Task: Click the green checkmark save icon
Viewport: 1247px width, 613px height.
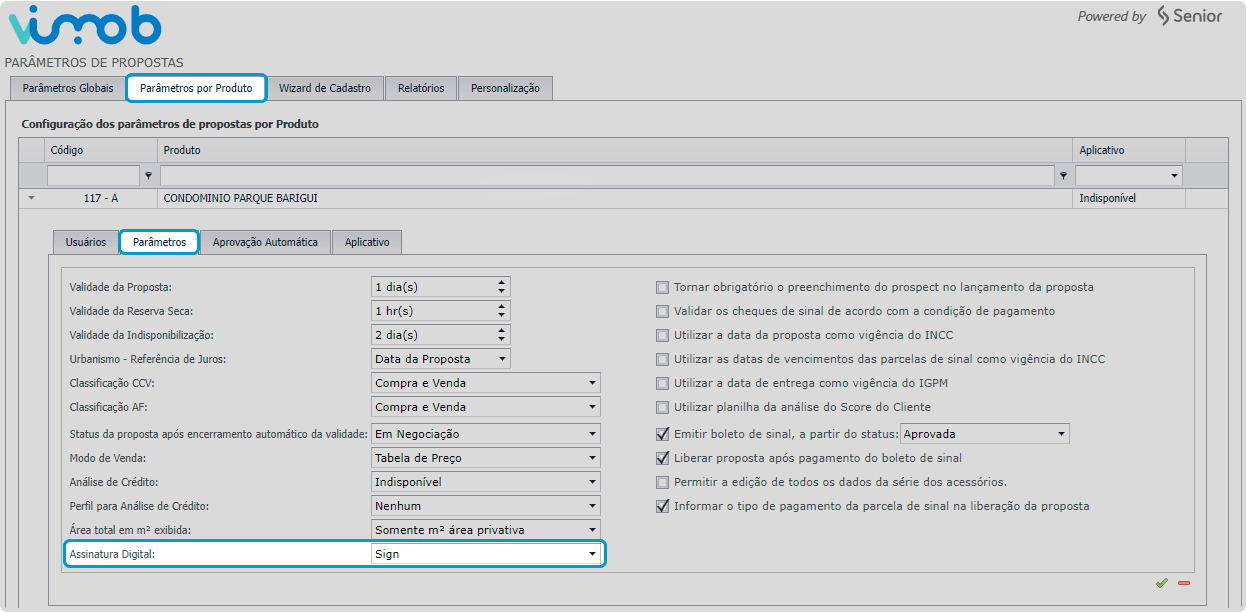Action: click(x=1161, y=582)
